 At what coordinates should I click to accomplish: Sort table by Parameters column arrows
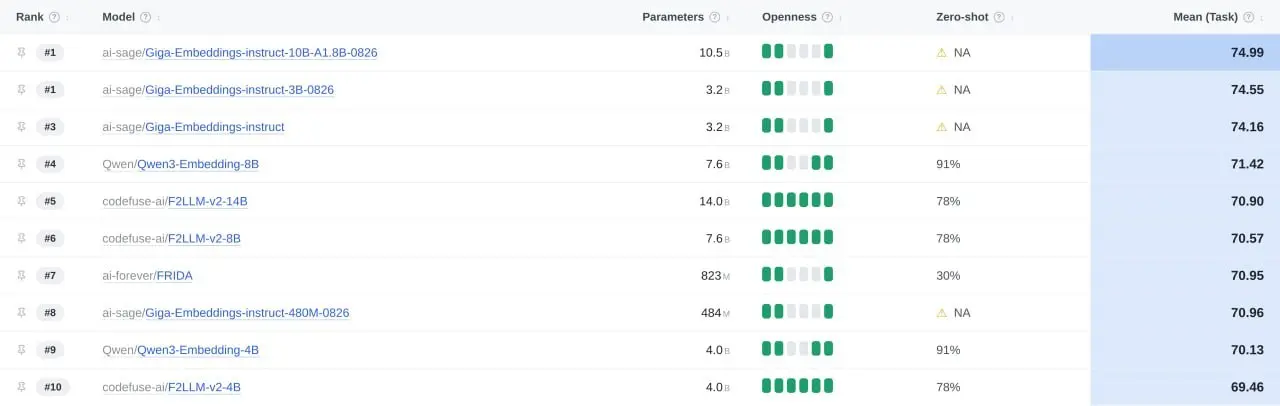[727, 17]
